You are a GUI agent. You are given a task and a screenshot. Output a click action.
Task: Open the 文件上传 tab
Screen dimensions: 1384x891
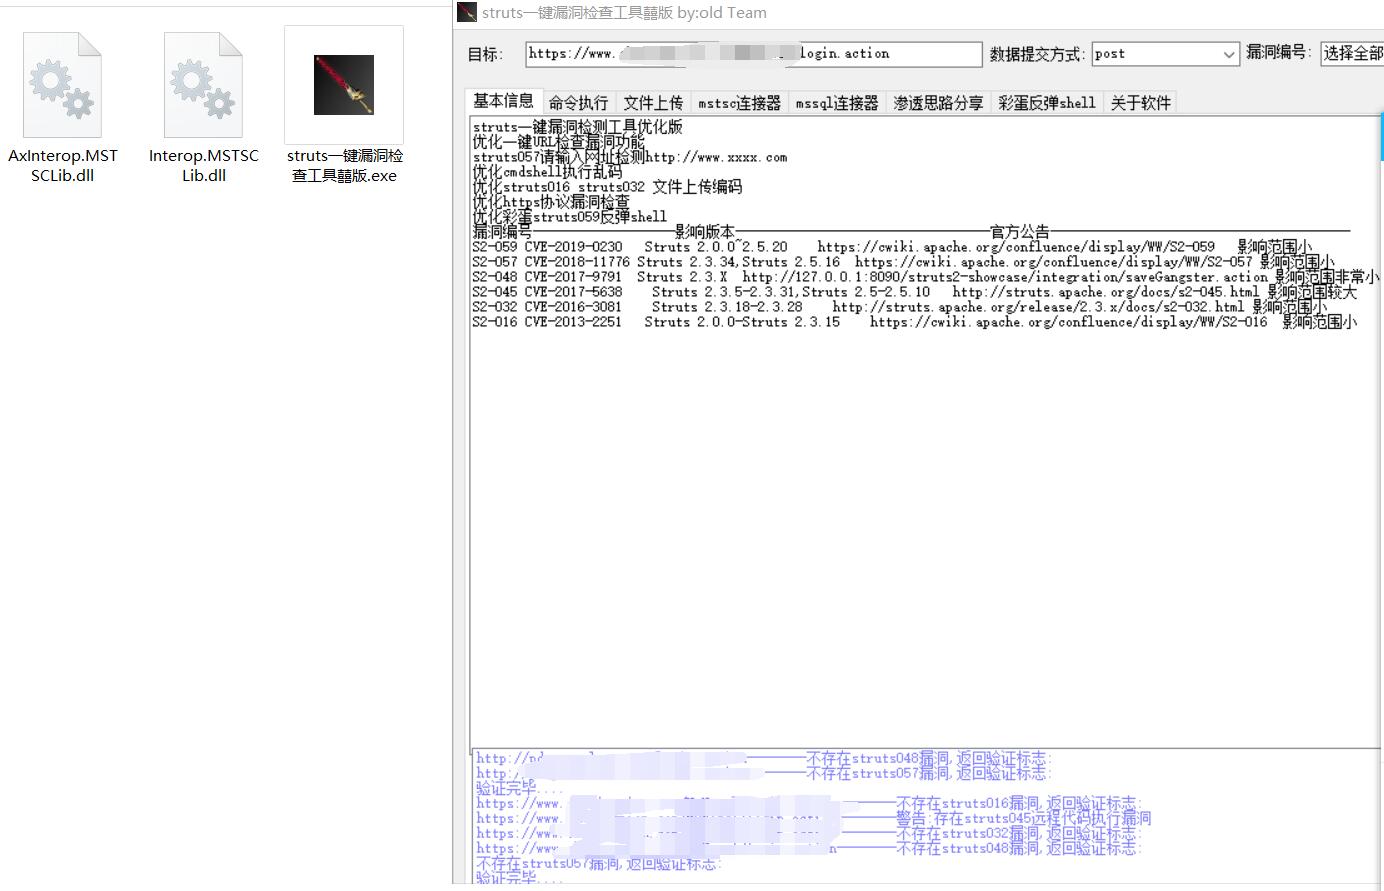653,103
